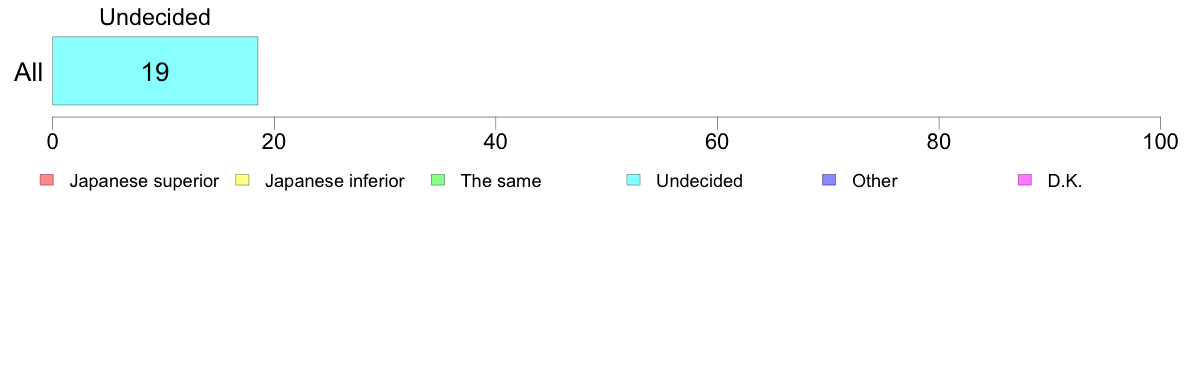Select the blue Other legend swatch
The height and width of the screenshot is (368, 1188).
(x=830, y=180)
